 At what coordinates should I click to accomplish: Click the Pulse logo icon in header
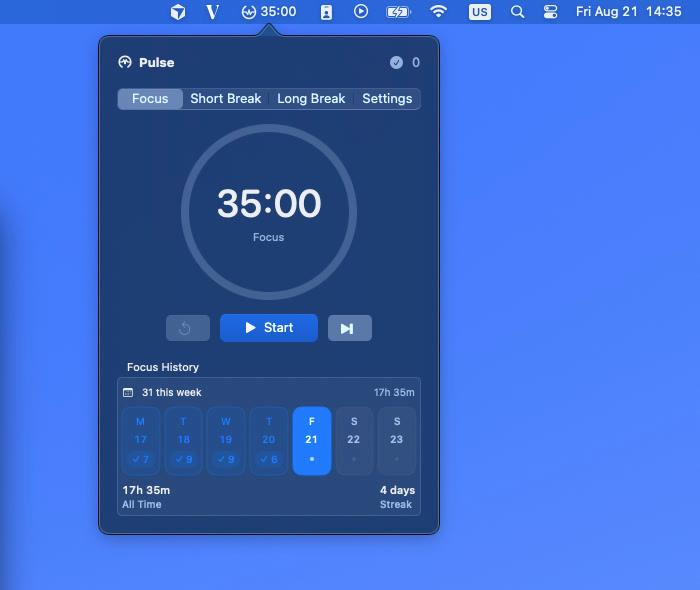tap(125, 62)
